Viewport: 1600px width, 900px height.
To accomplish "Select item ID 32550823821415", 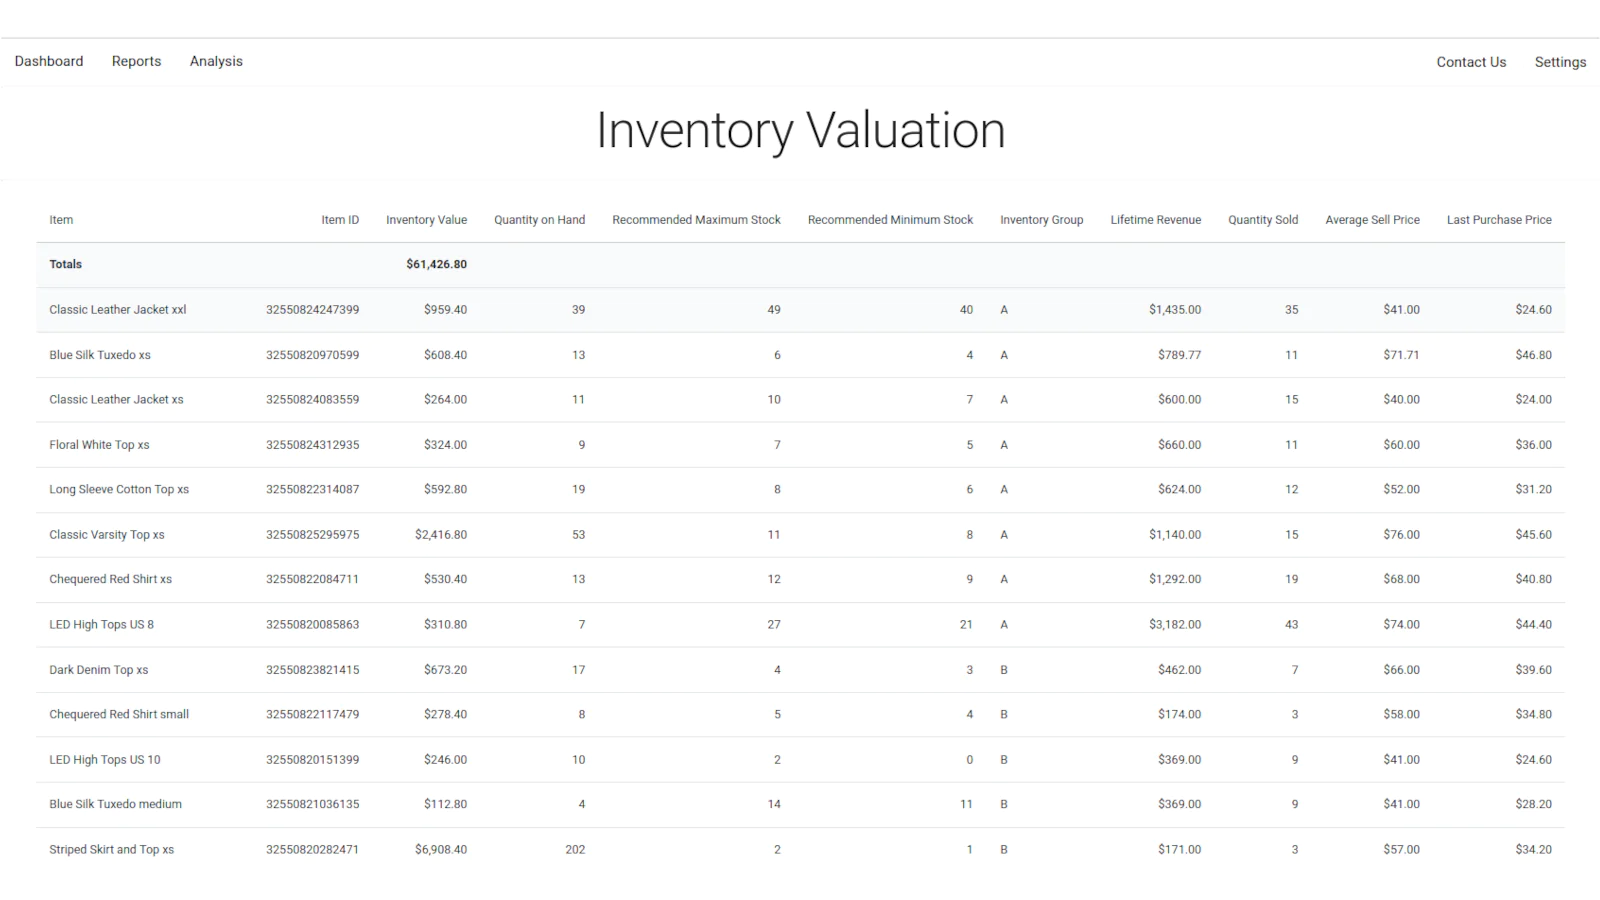I will click(312, 670).
